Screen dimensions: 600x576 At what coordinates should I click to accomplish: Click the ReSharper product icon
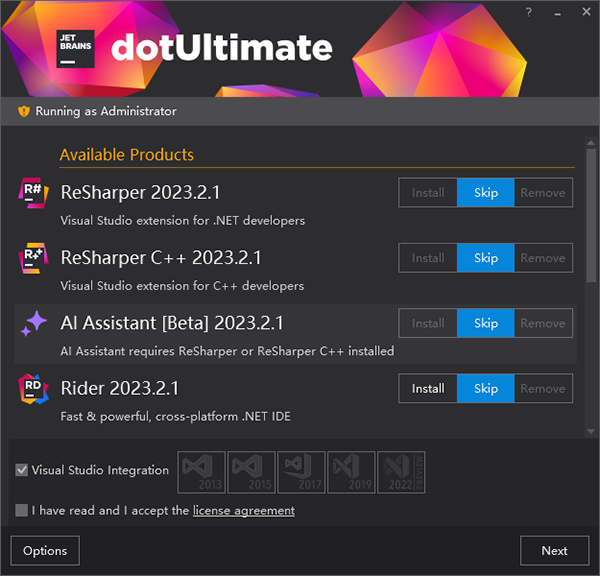[34, 193]
